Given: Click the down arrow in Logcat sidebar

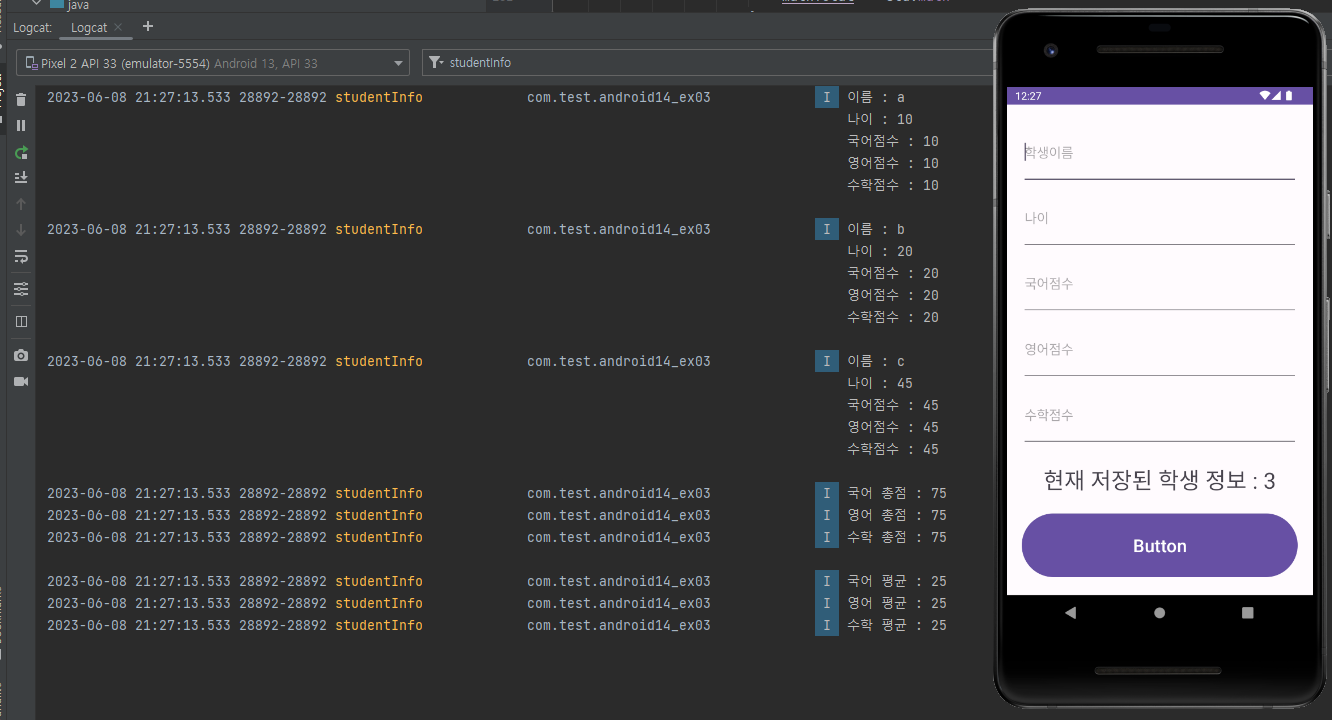Looking at the screenshot, I should coord(21,230).
